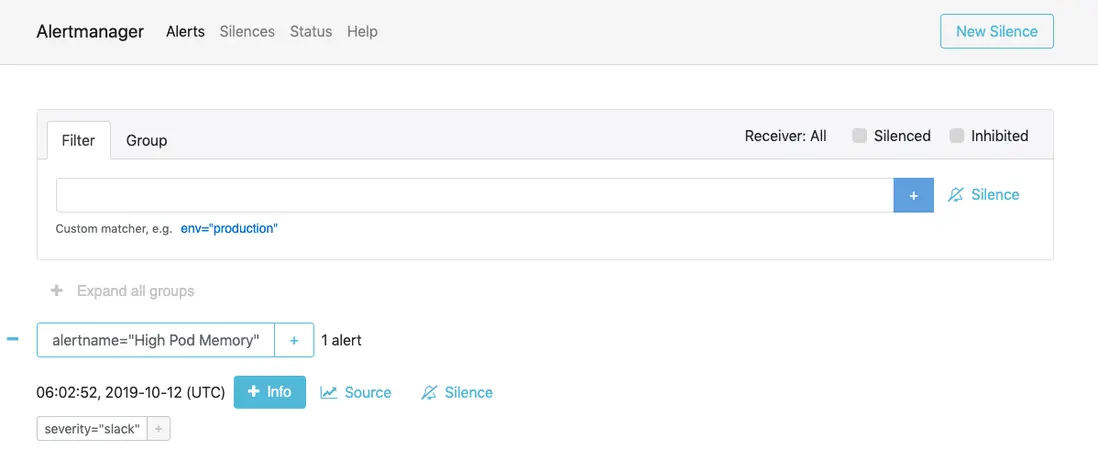Click the env="production" example matcher
The height and width of the screenshot is (460, 1098).
tap(229, 229)
